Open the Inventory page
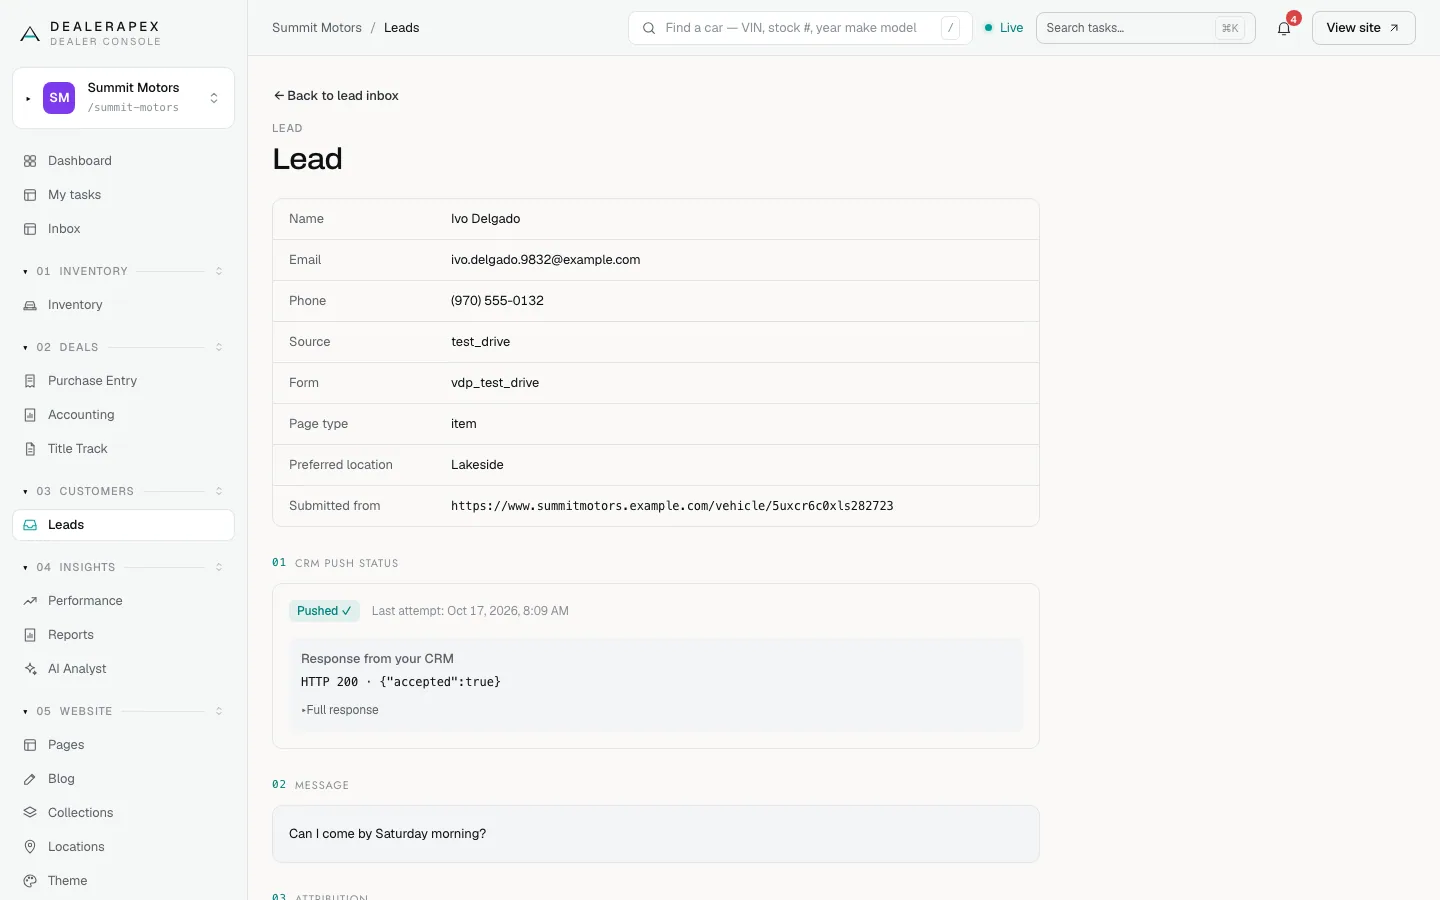Screen dimensions: 1440x900 click(x=123, y=305)
